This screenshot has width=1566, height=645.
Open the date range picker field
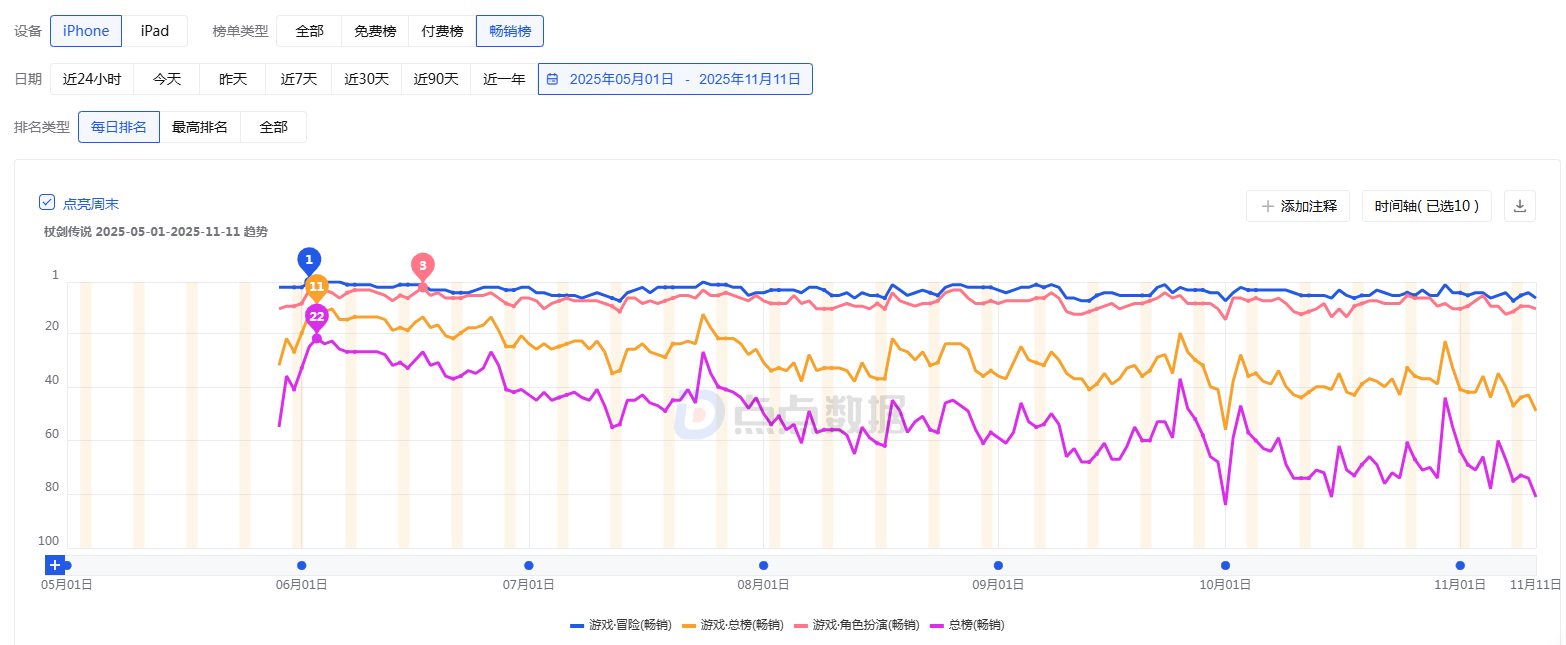click(x=675, y=78)
